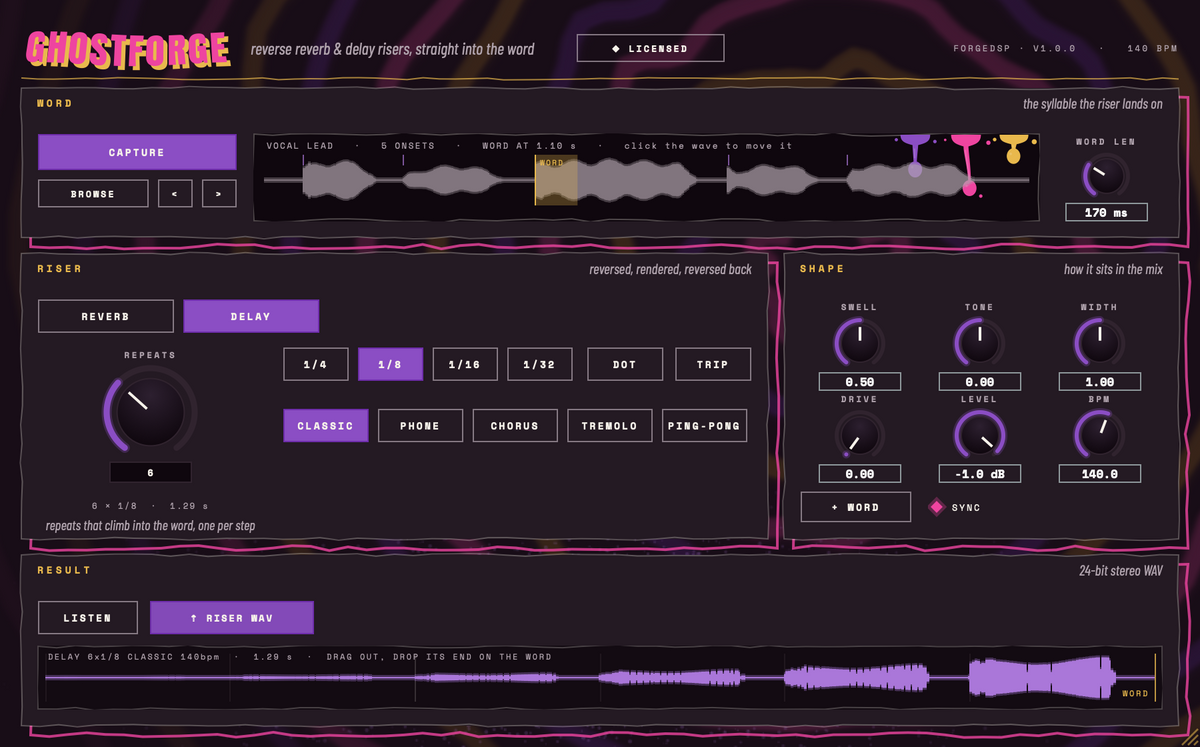Adjust the REPEATS knob
1200x747 pixels.
[150, 411]
